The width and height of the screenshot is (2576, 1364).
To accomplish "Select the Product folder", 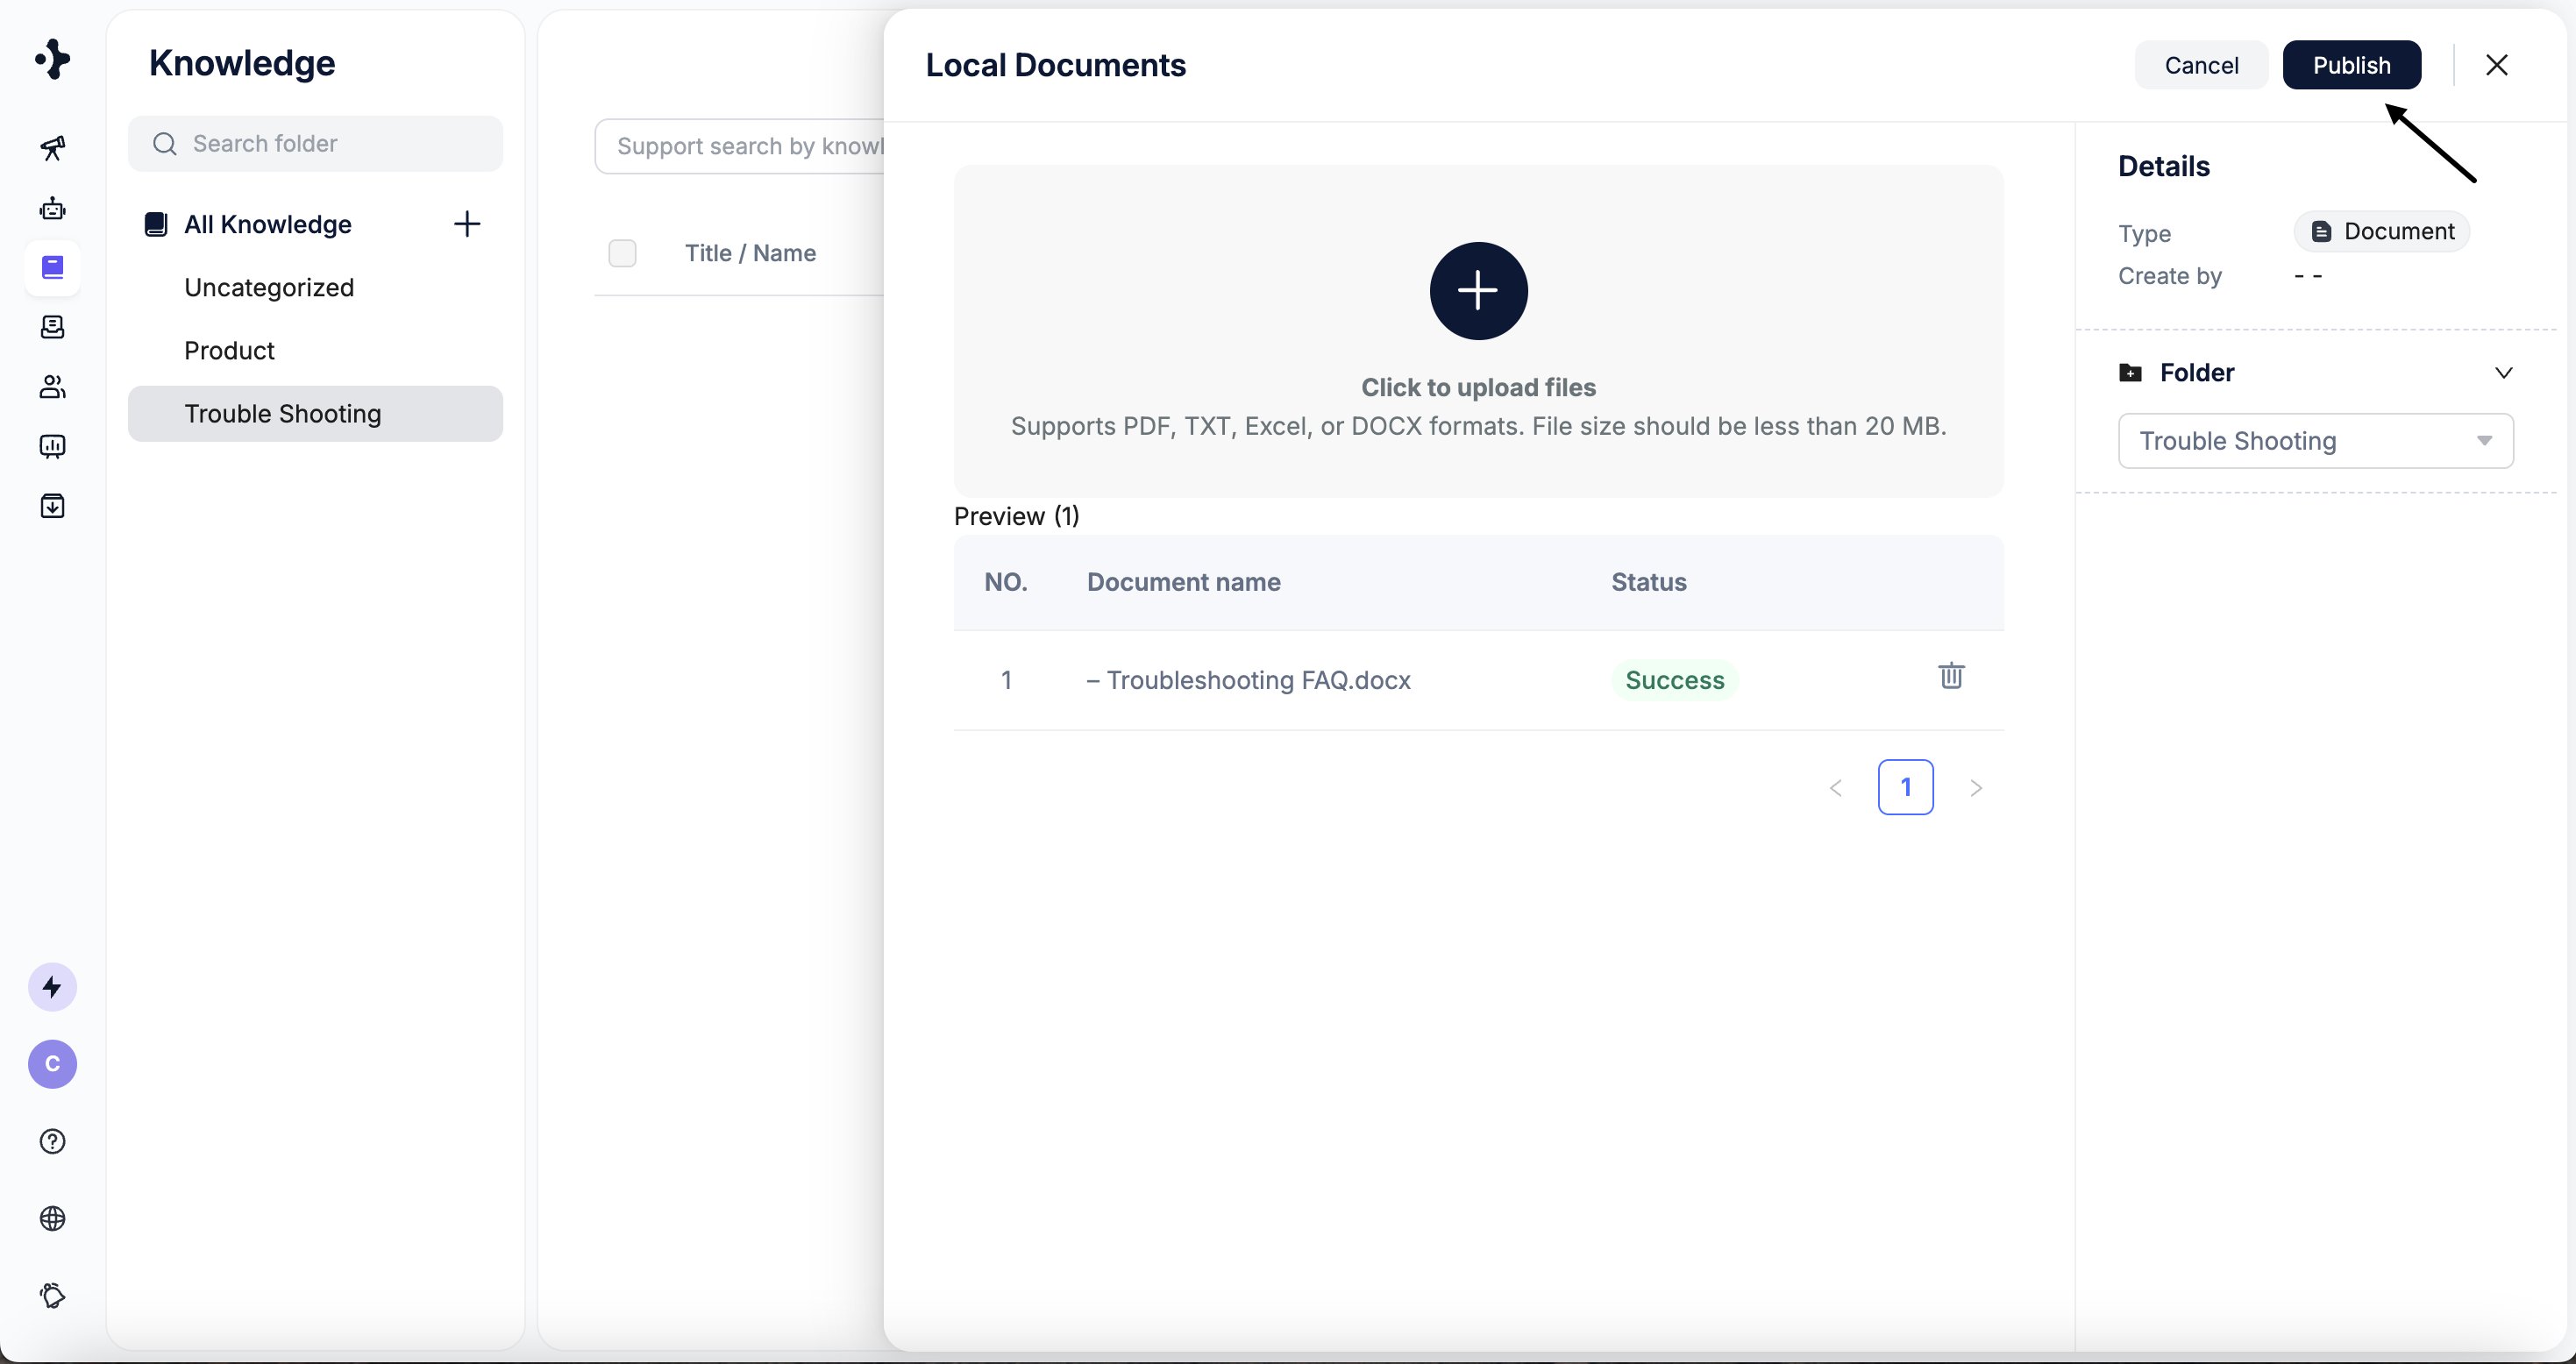I will point(315,351).
